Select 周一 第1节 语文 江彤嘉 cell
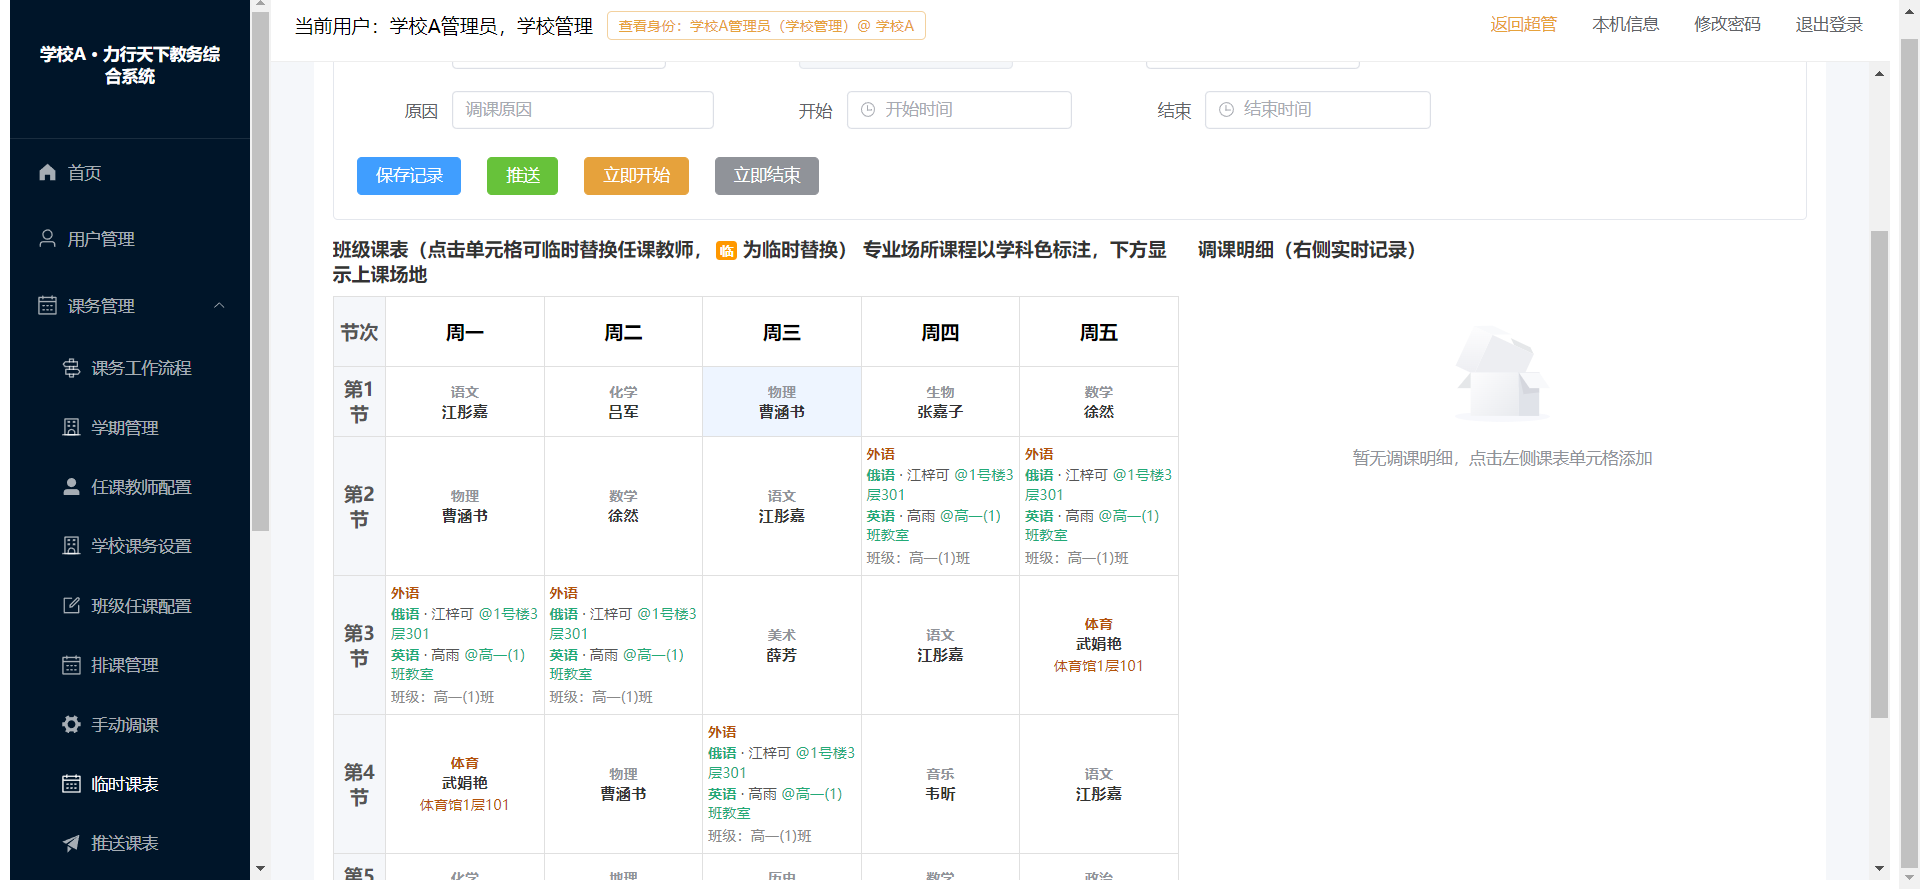 point(465,402)
